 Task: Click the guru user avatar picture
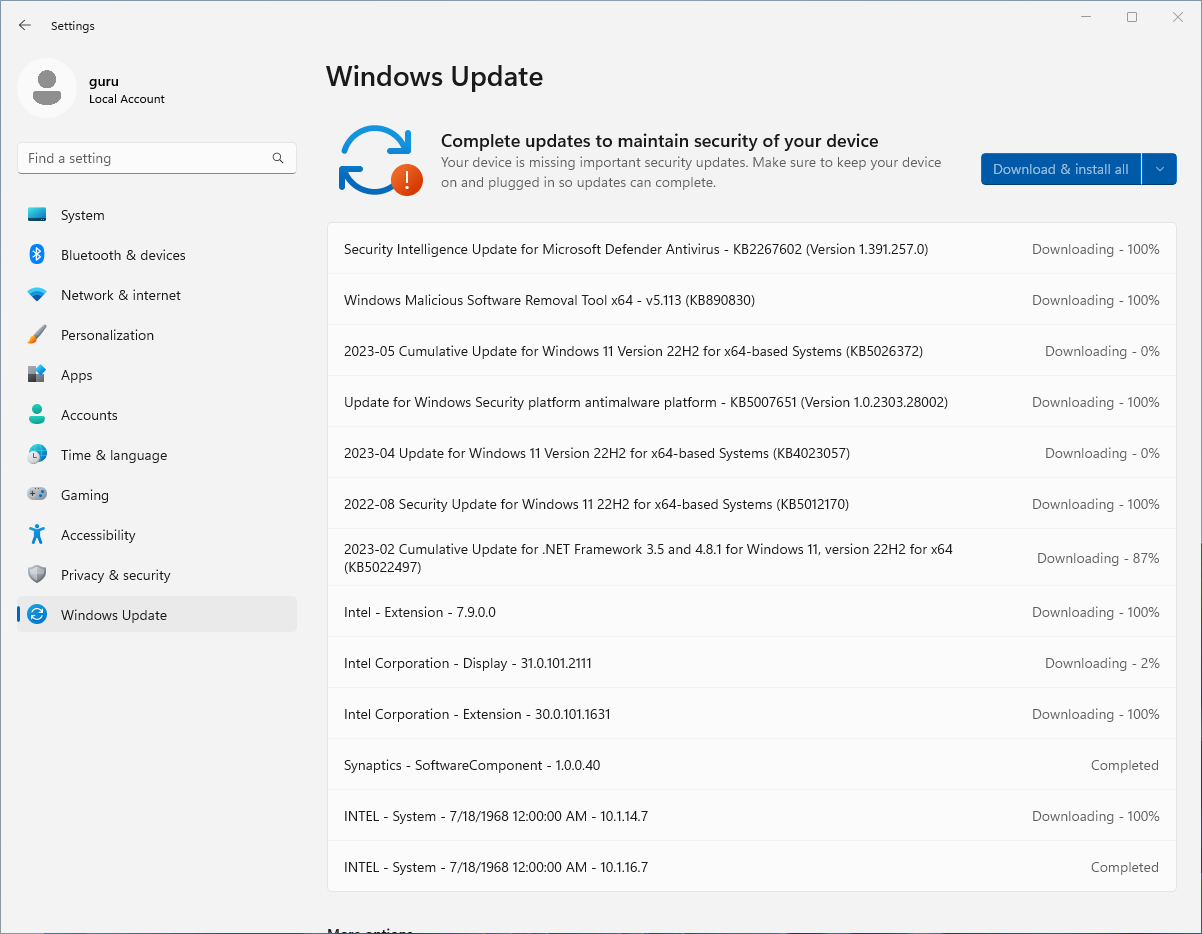(x=47, y=88)
